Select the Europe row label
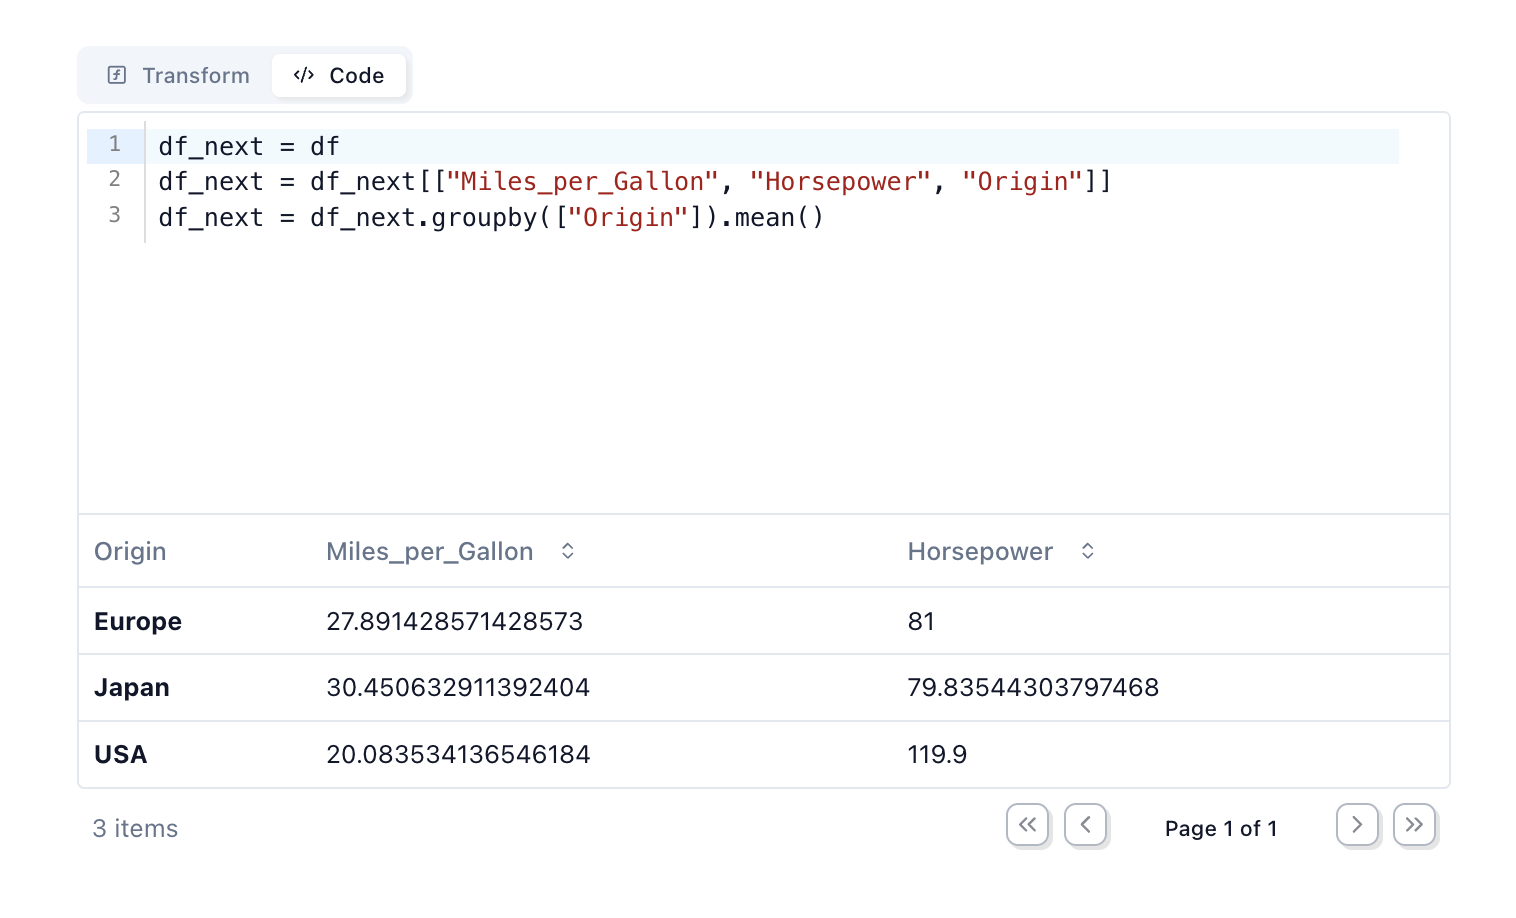This screenshot has height=918, width=1516. 138,622
